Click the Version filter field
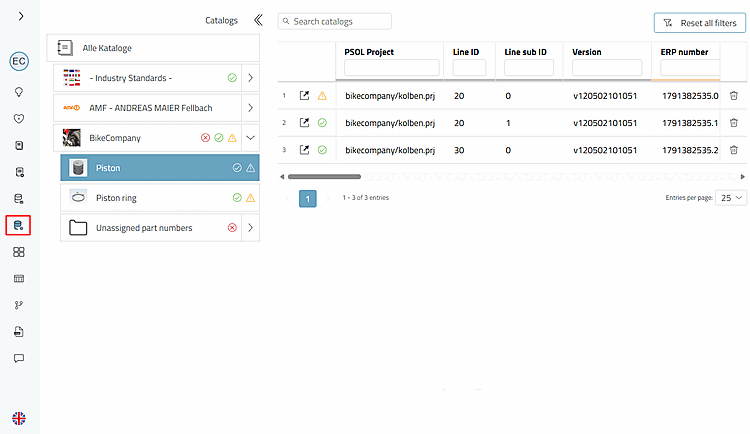The image size is (750, 434). 607,67
